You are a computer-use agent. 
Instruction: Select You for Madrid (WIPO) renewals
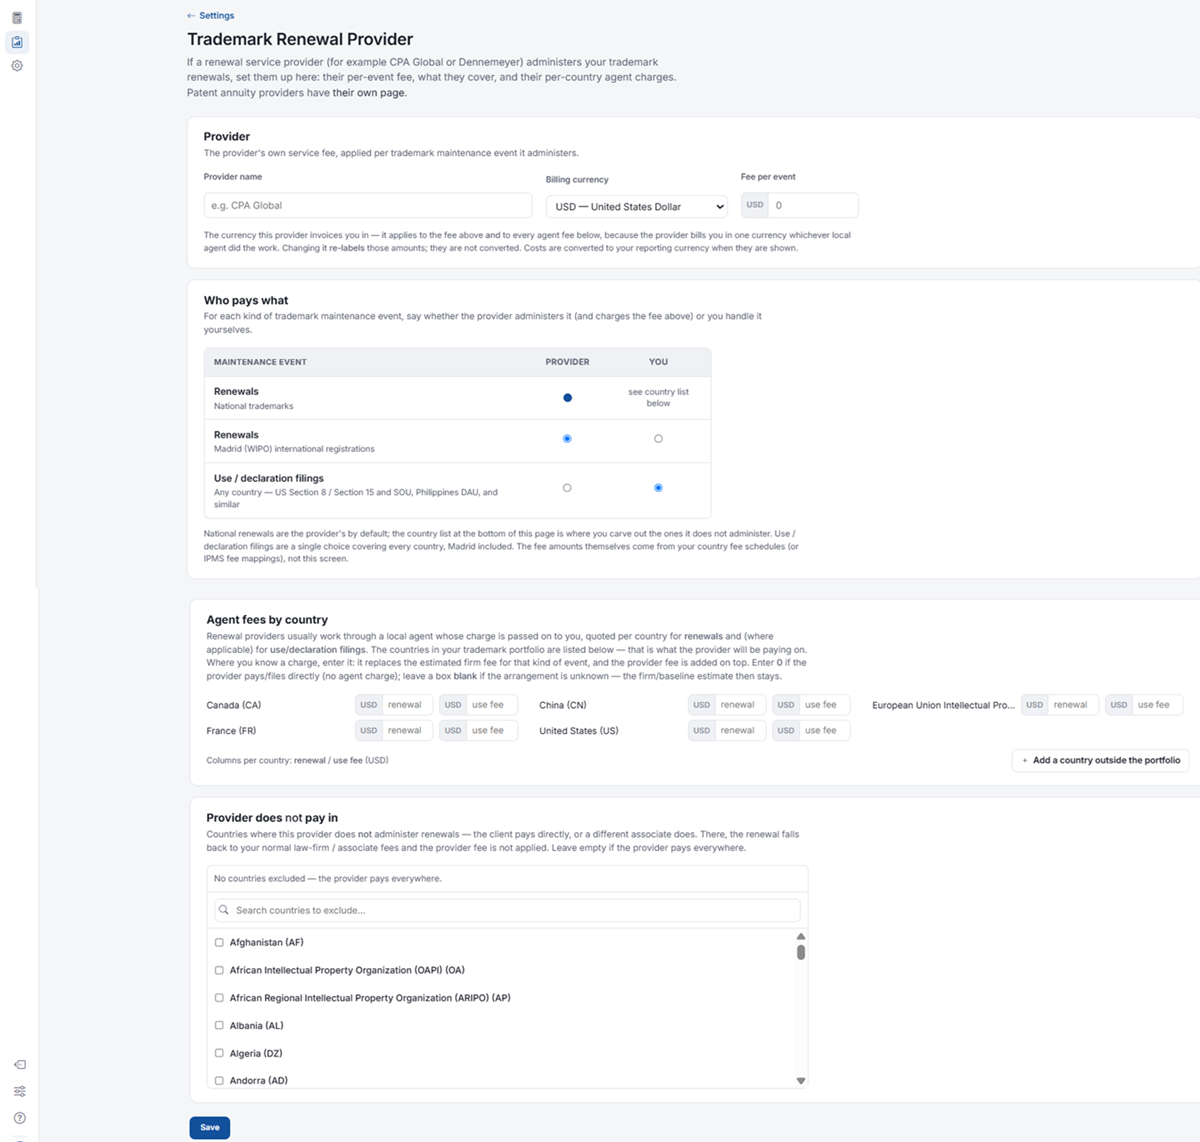[x=658, y=439]
